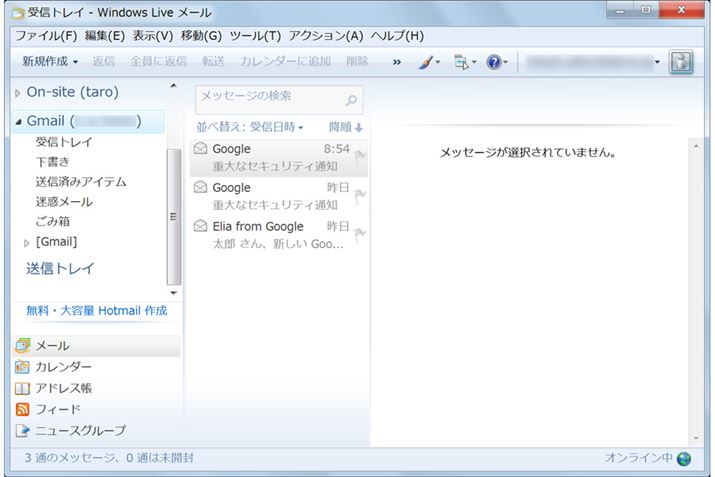Image resolution: width=715 pixels, height=477 pixels.
Task: Click the window title mail app icon
Action: [17, 13]
